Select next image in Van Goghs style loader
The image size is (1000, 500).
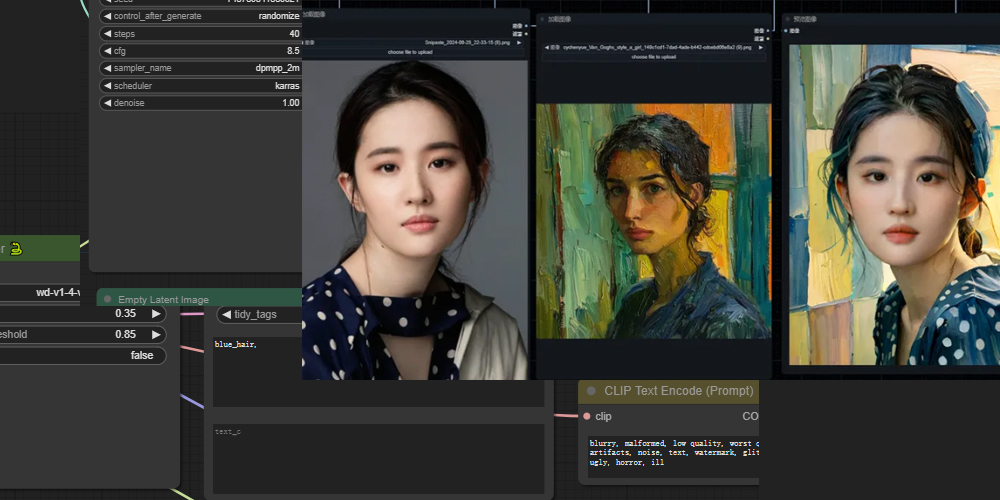click(760, 47)
